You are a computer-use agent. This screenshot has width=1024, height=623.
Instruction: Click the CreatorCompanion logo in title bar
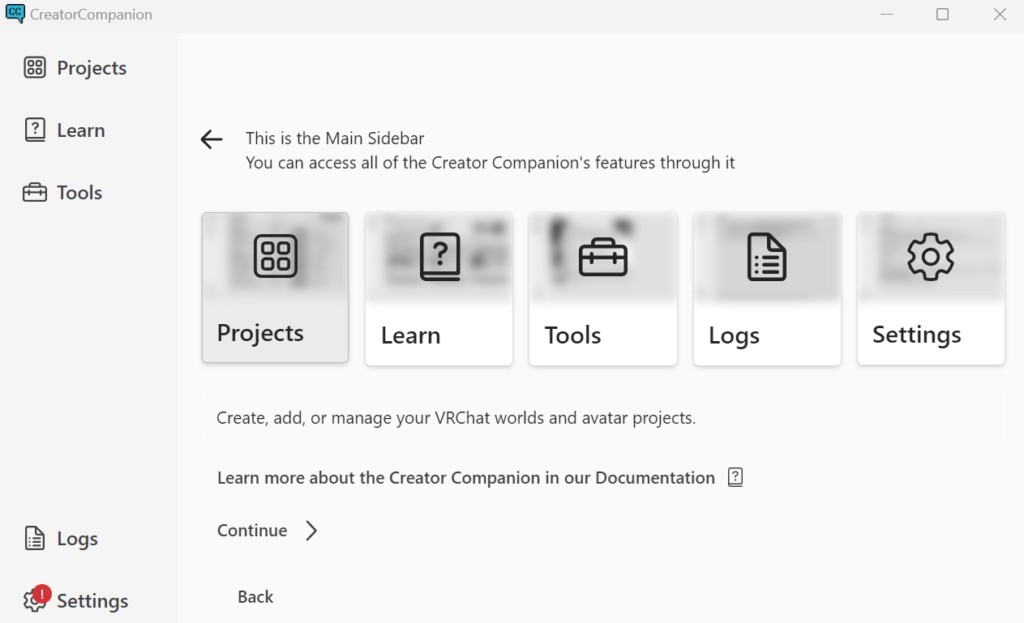[x=15, y=14]
